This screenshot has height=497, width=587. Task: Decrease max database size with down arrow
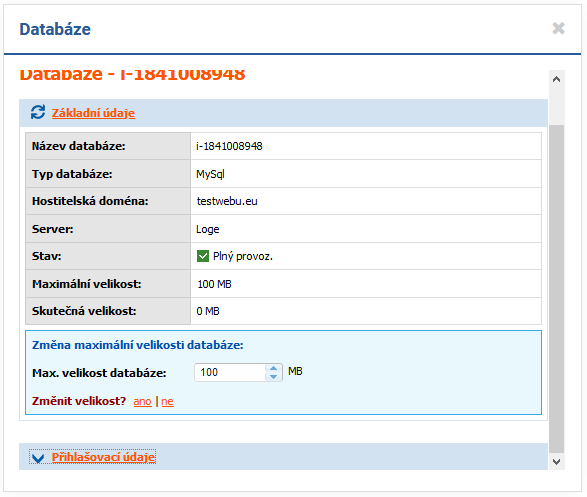[x=274, y=377]
